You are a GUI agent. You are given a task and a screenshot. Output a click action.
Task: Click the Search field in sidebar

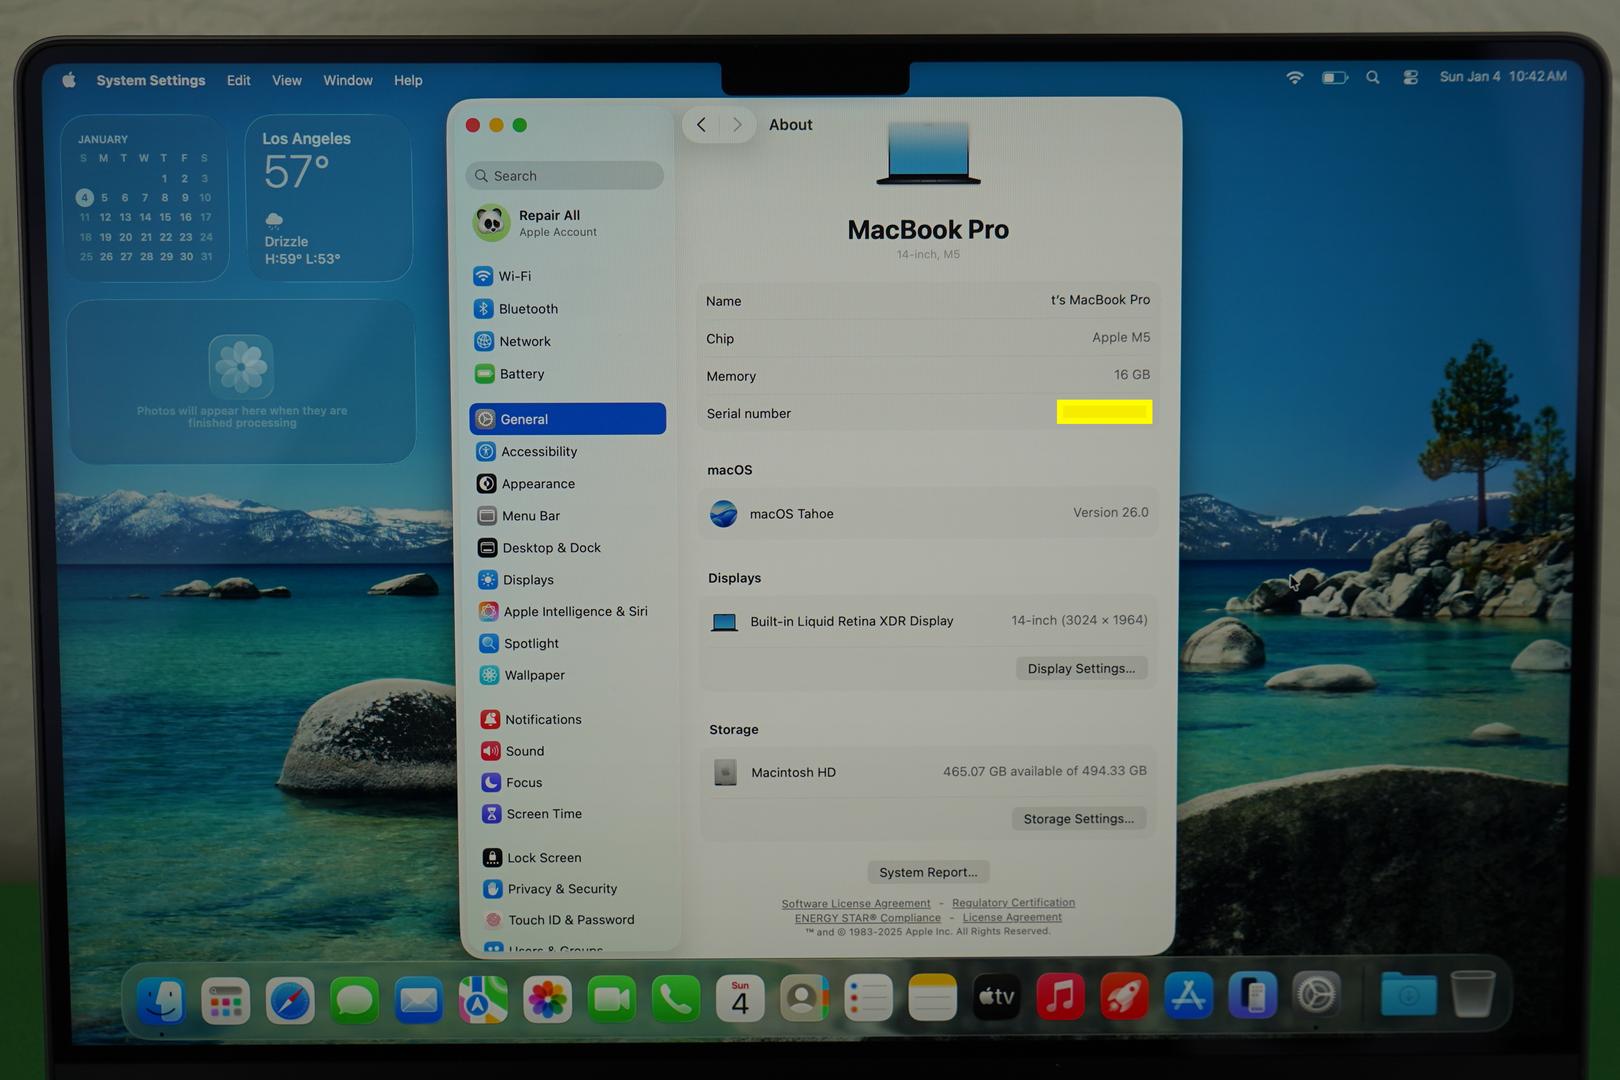pyautogui.click(x=565, y=176)
